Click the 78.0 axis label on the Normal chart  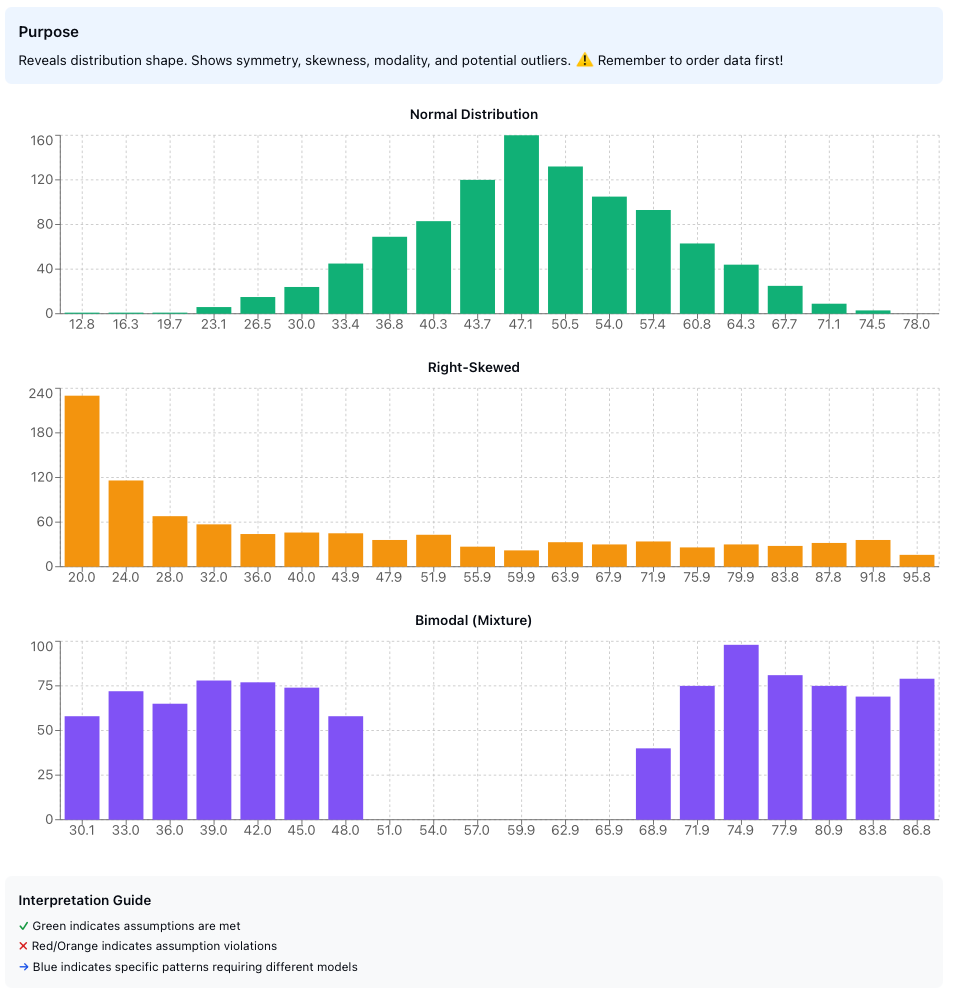click(917, 323)
